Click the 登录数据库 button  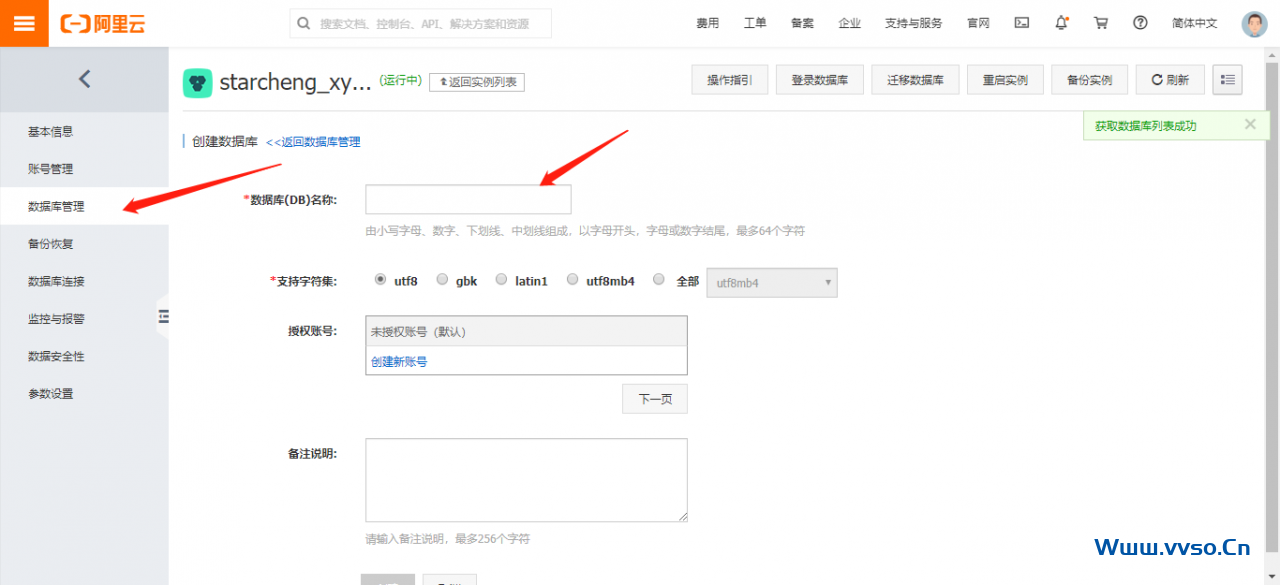[x=819, y=80]
